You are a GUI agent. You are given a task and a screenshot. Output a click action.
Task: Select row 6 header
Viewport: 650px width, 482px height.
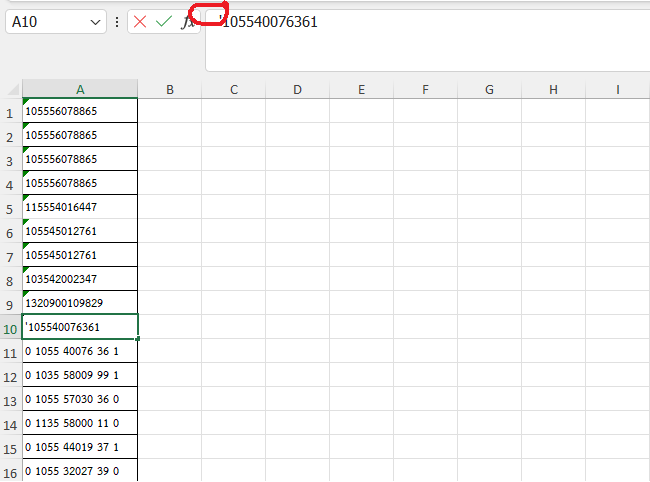10,233
